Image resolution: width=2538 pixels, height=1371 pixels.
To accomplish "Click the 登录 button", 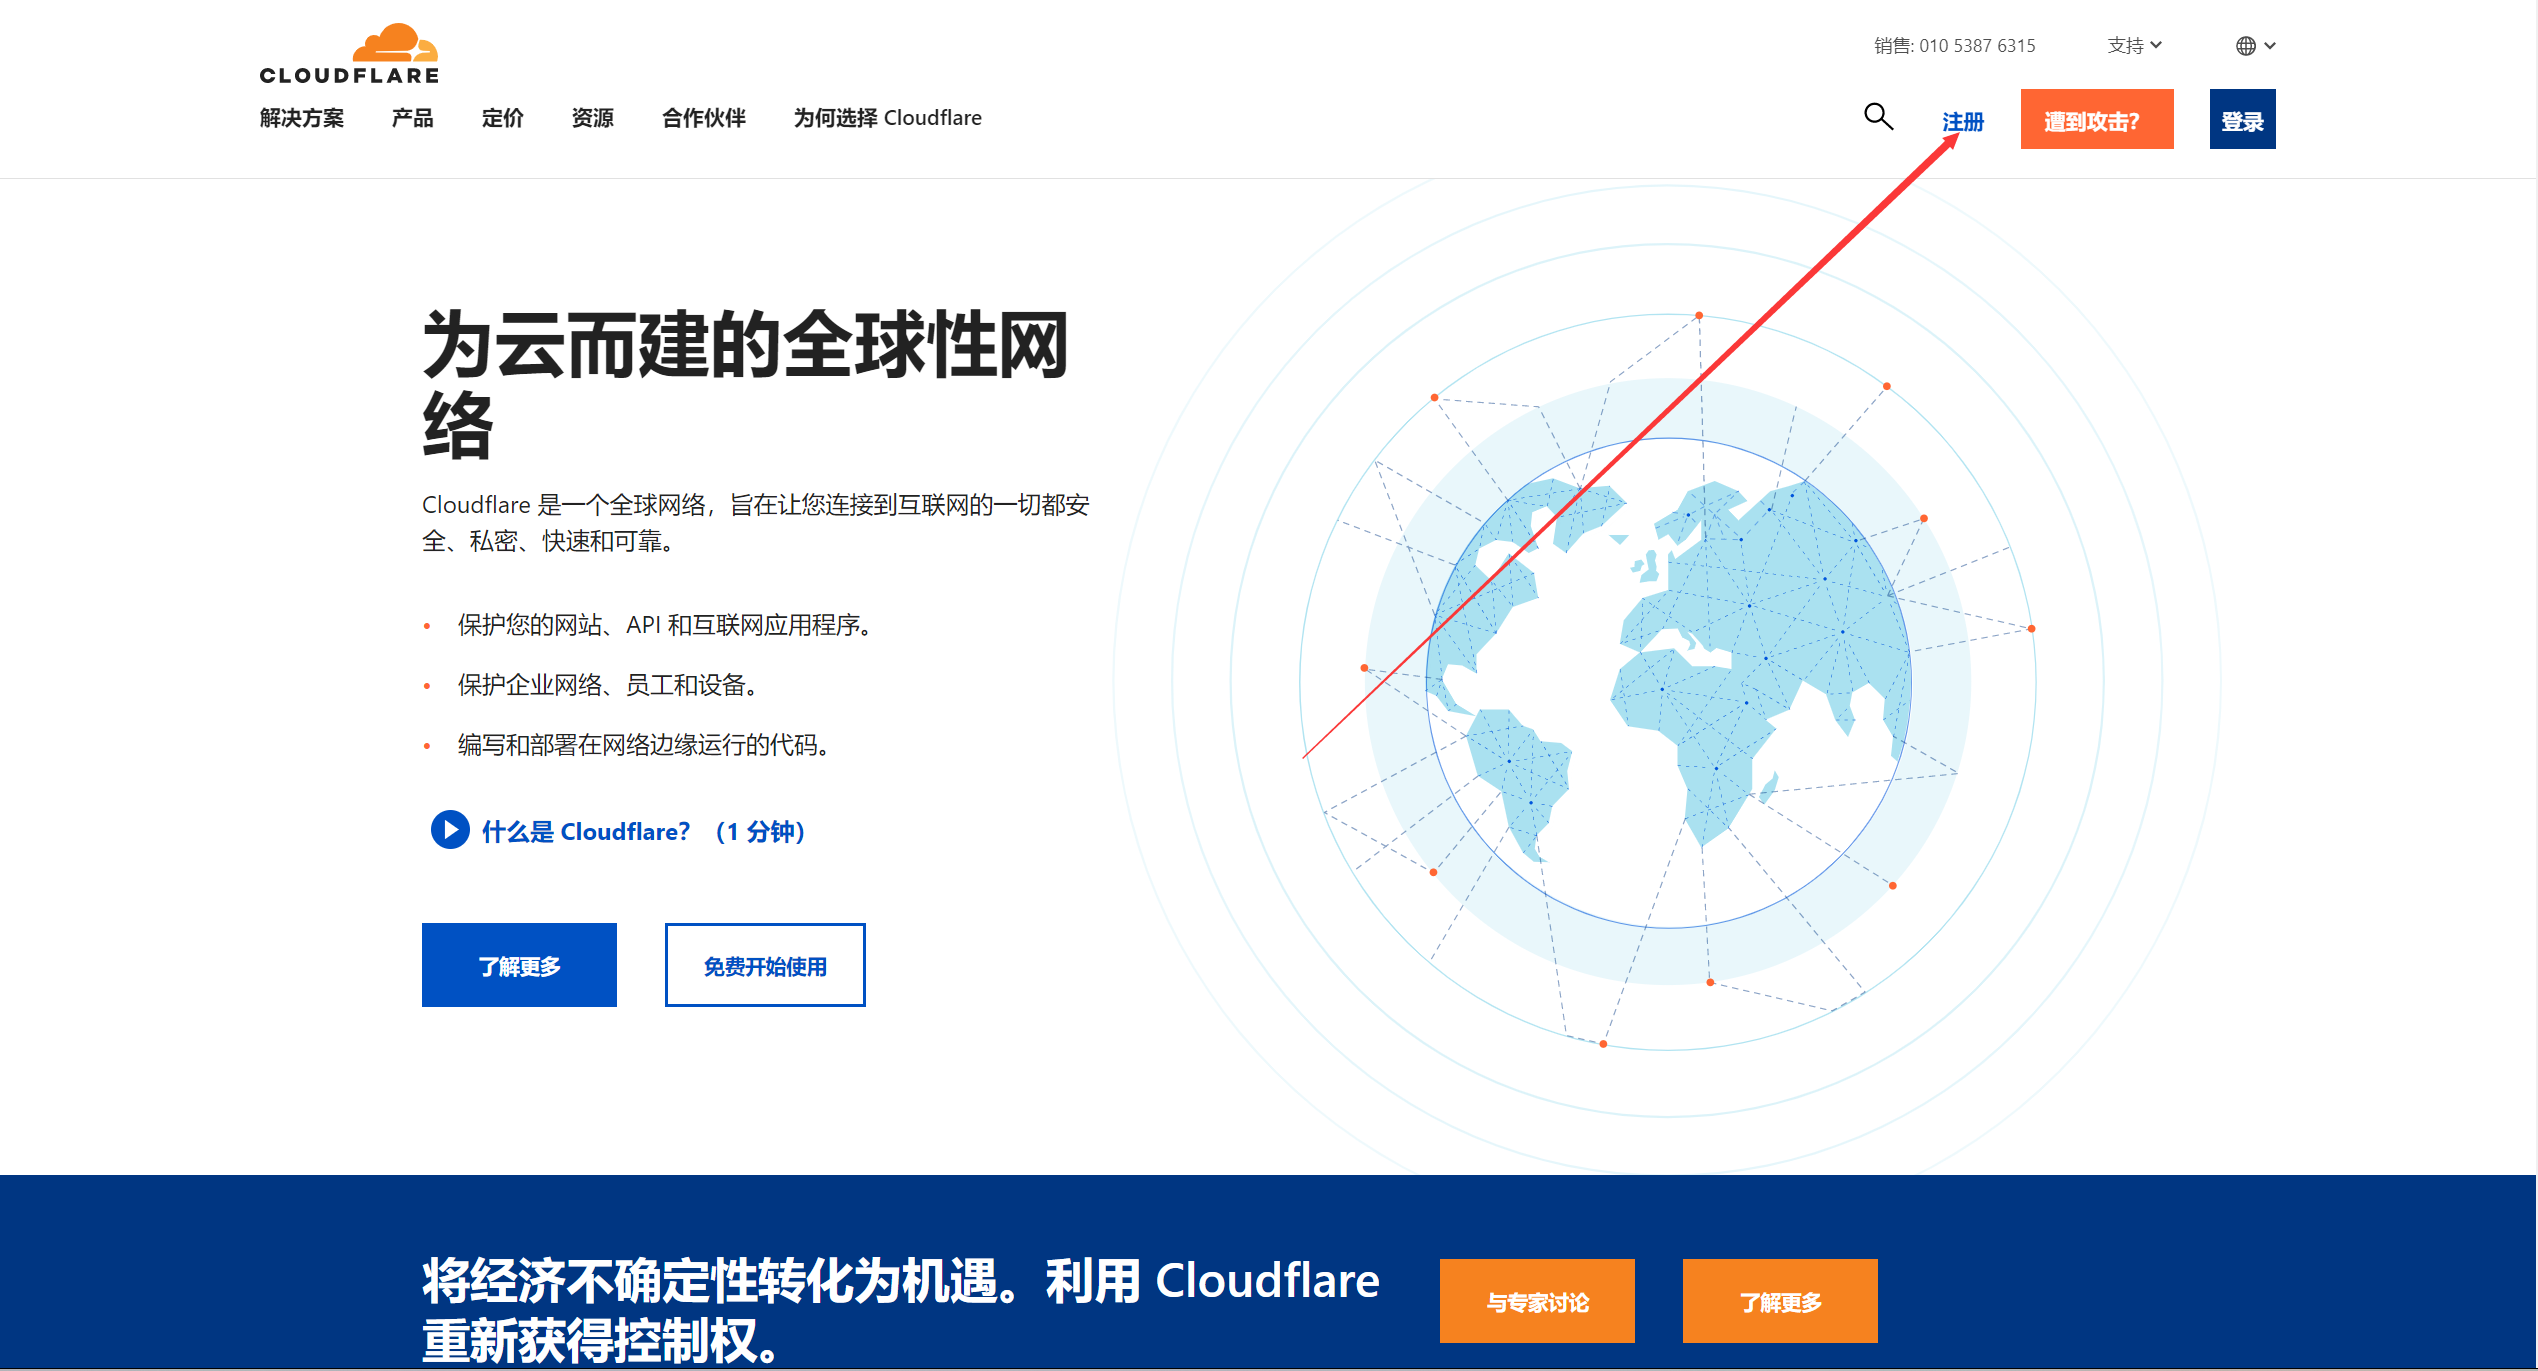I will point(2243,119).
